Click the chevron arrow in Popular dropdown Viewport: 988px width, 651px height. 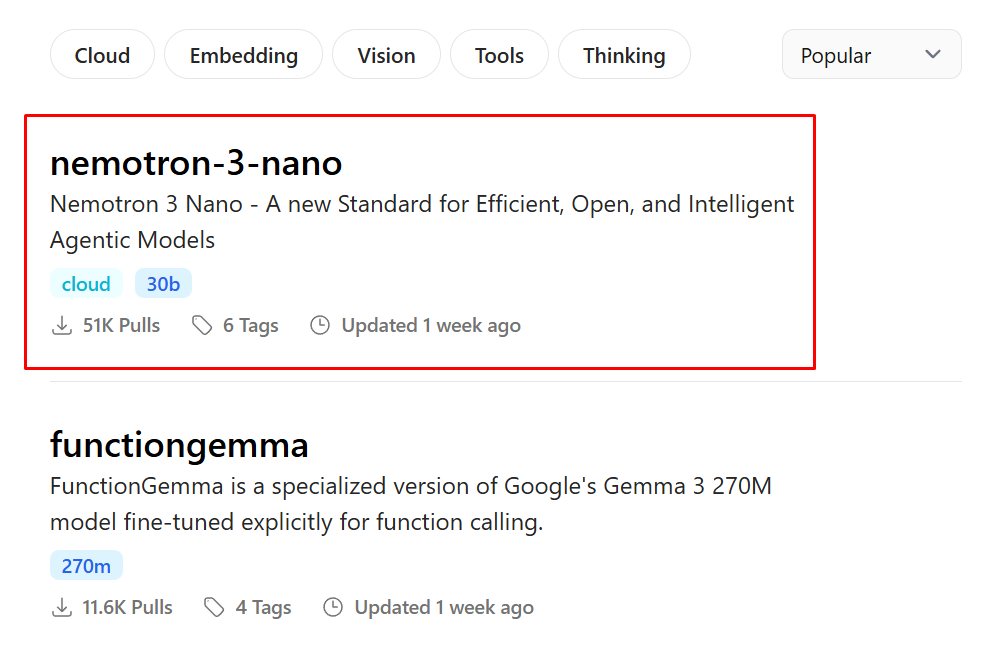pos(933,54)
